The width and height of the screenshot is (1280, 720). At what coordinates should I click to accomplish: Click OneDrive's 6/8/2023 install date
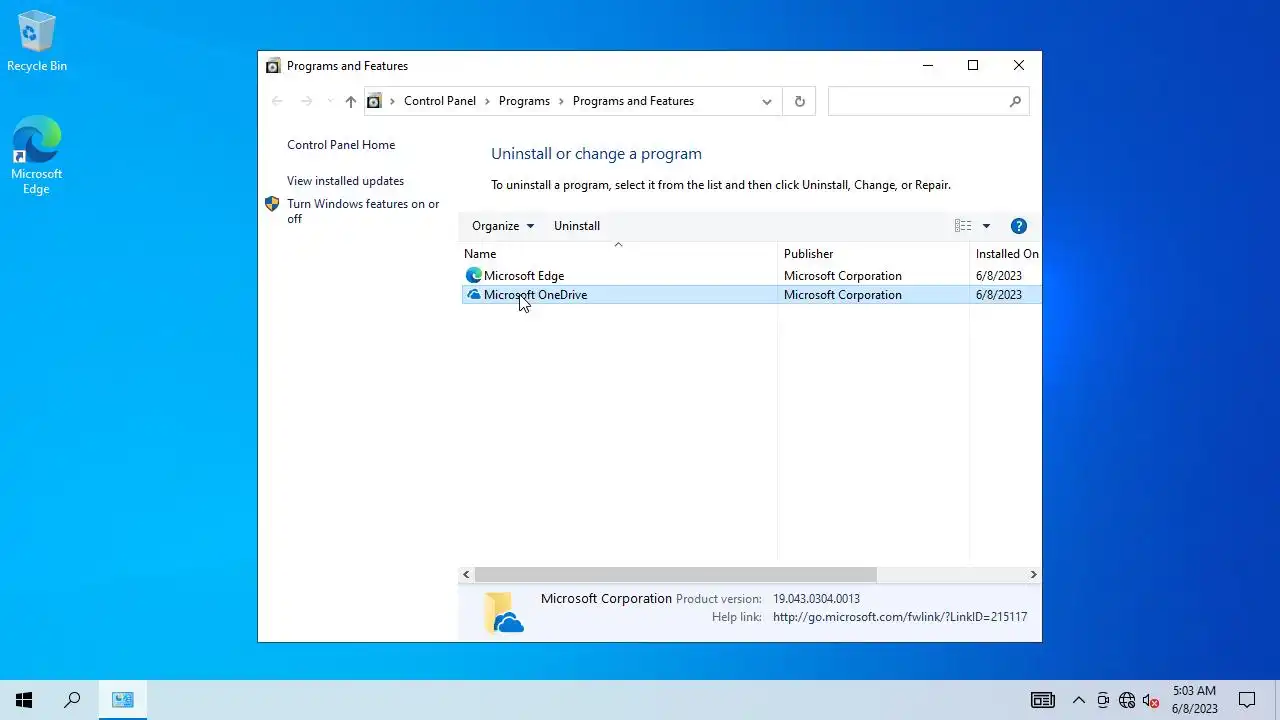999,295
